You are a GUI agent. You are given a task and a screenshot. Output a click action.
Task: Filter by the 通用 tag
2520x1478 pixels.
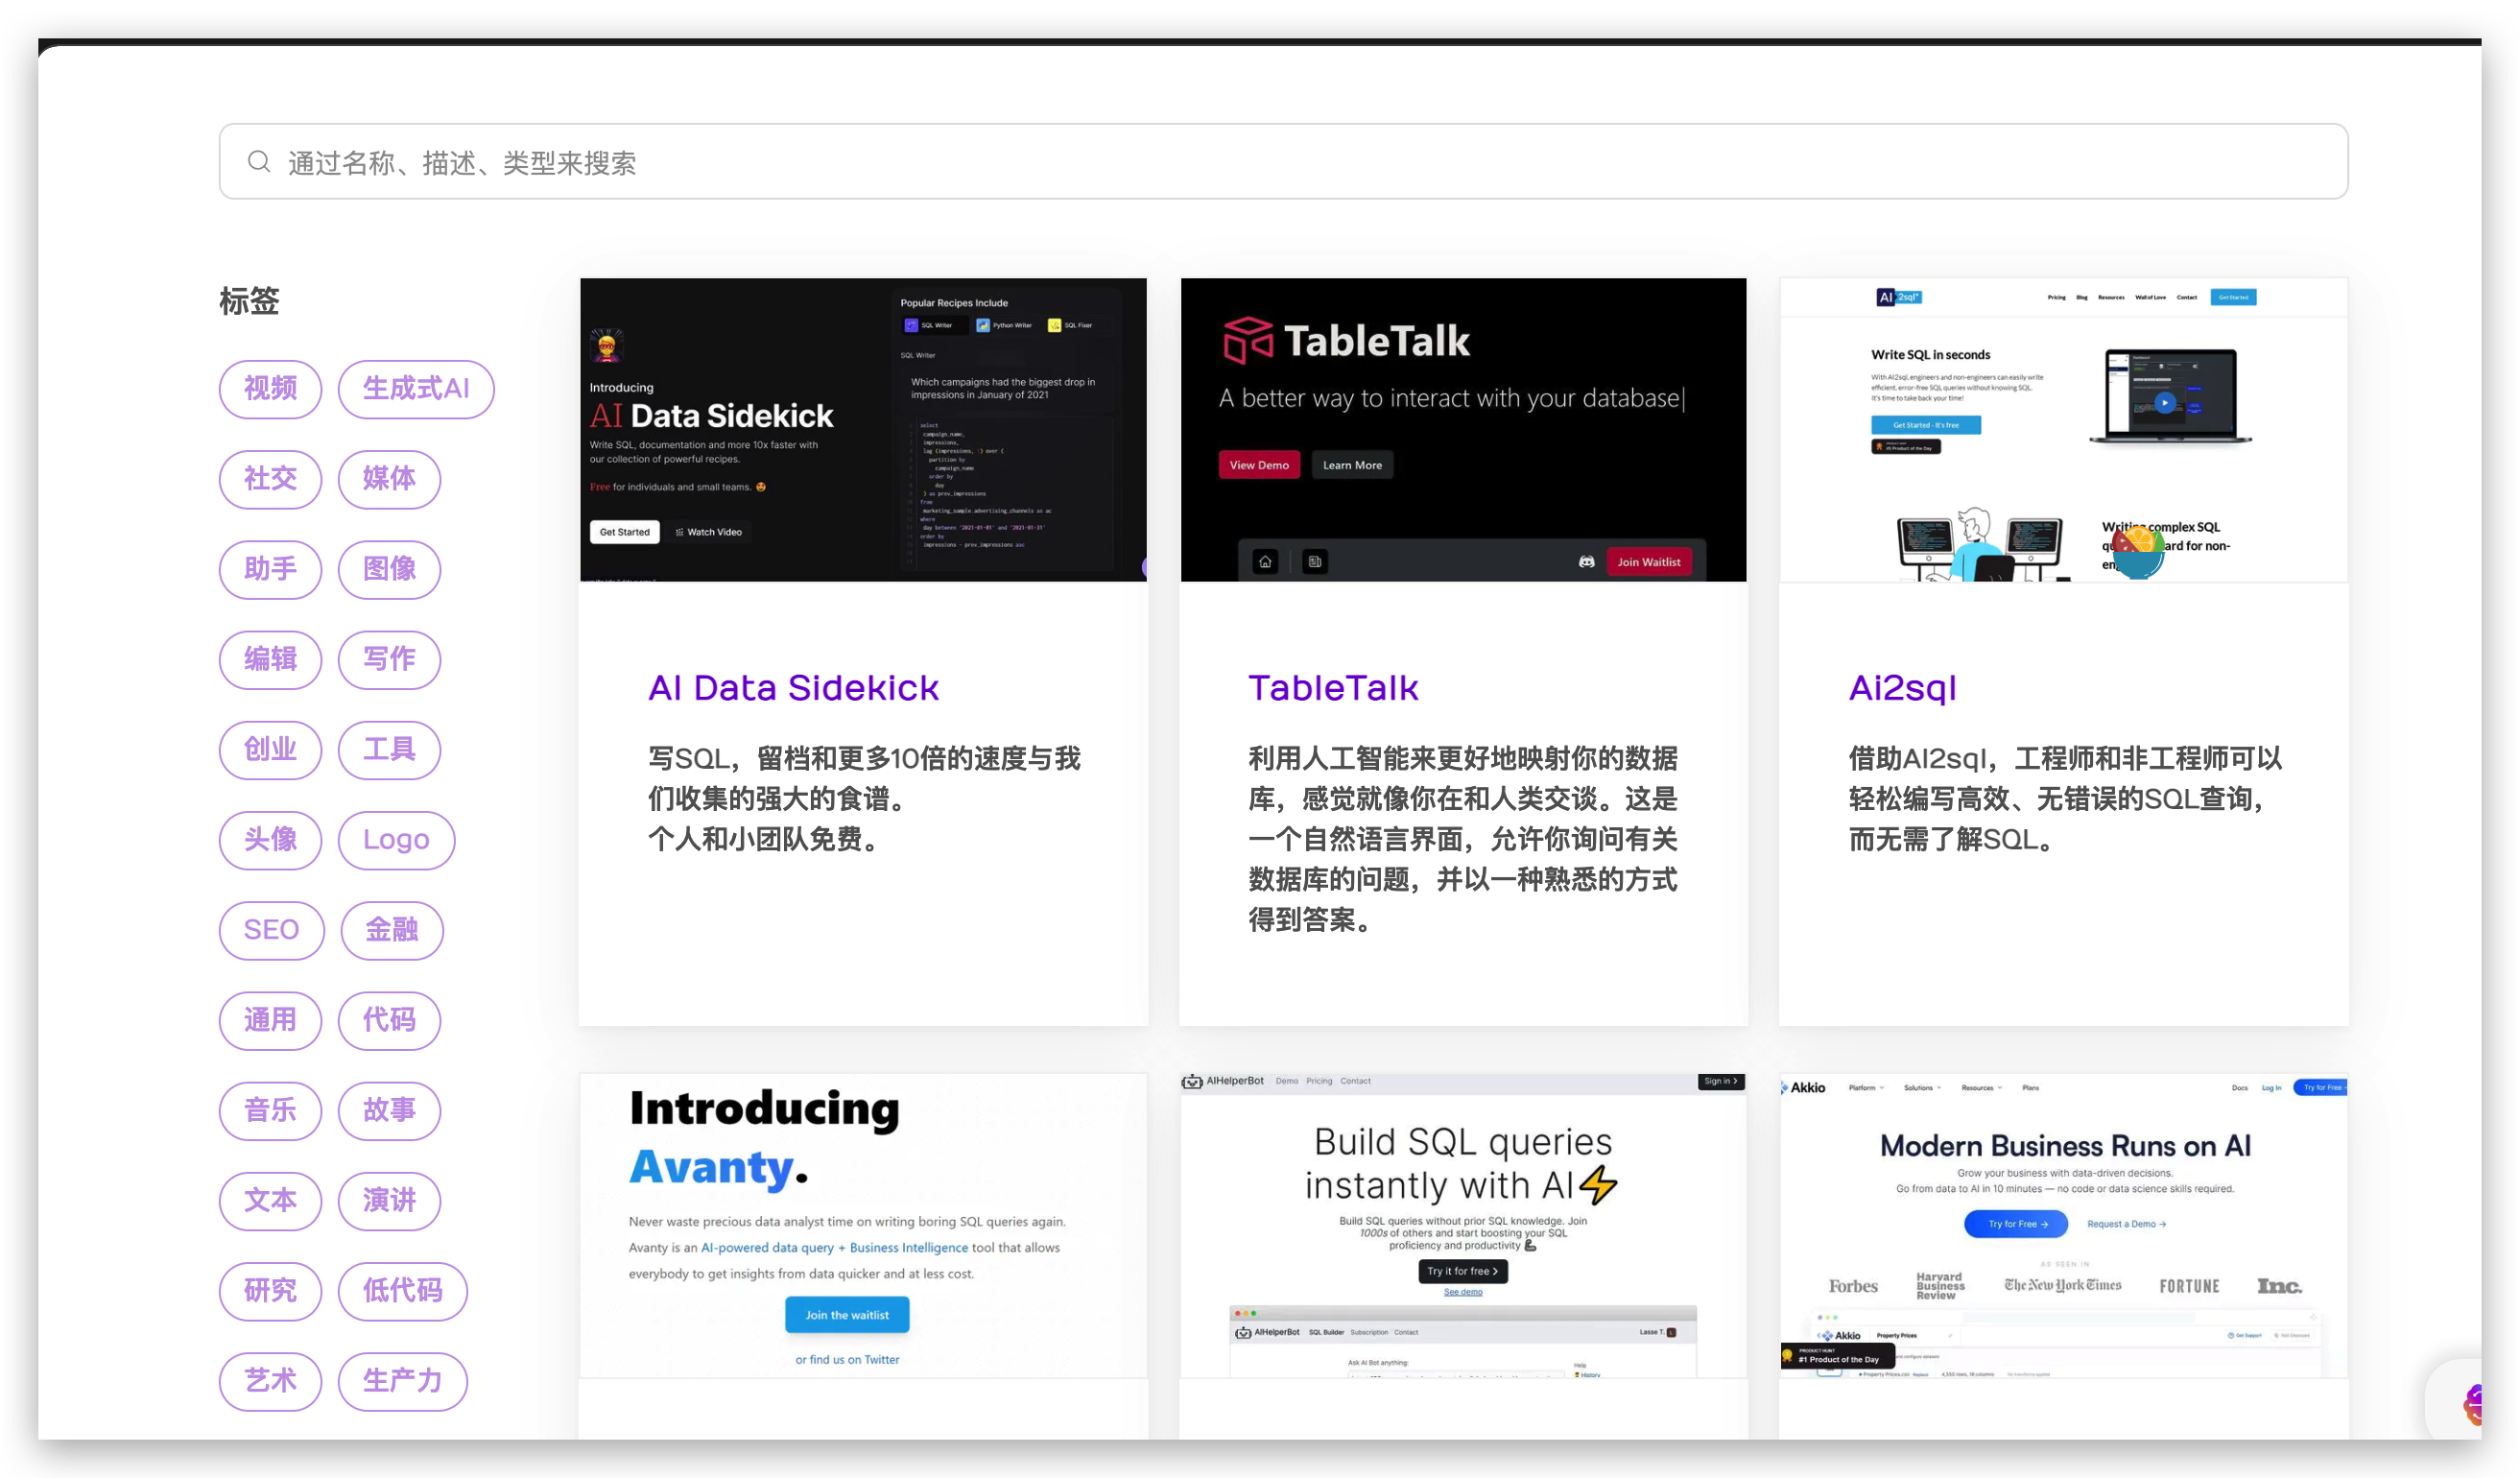click(270, 1020)
